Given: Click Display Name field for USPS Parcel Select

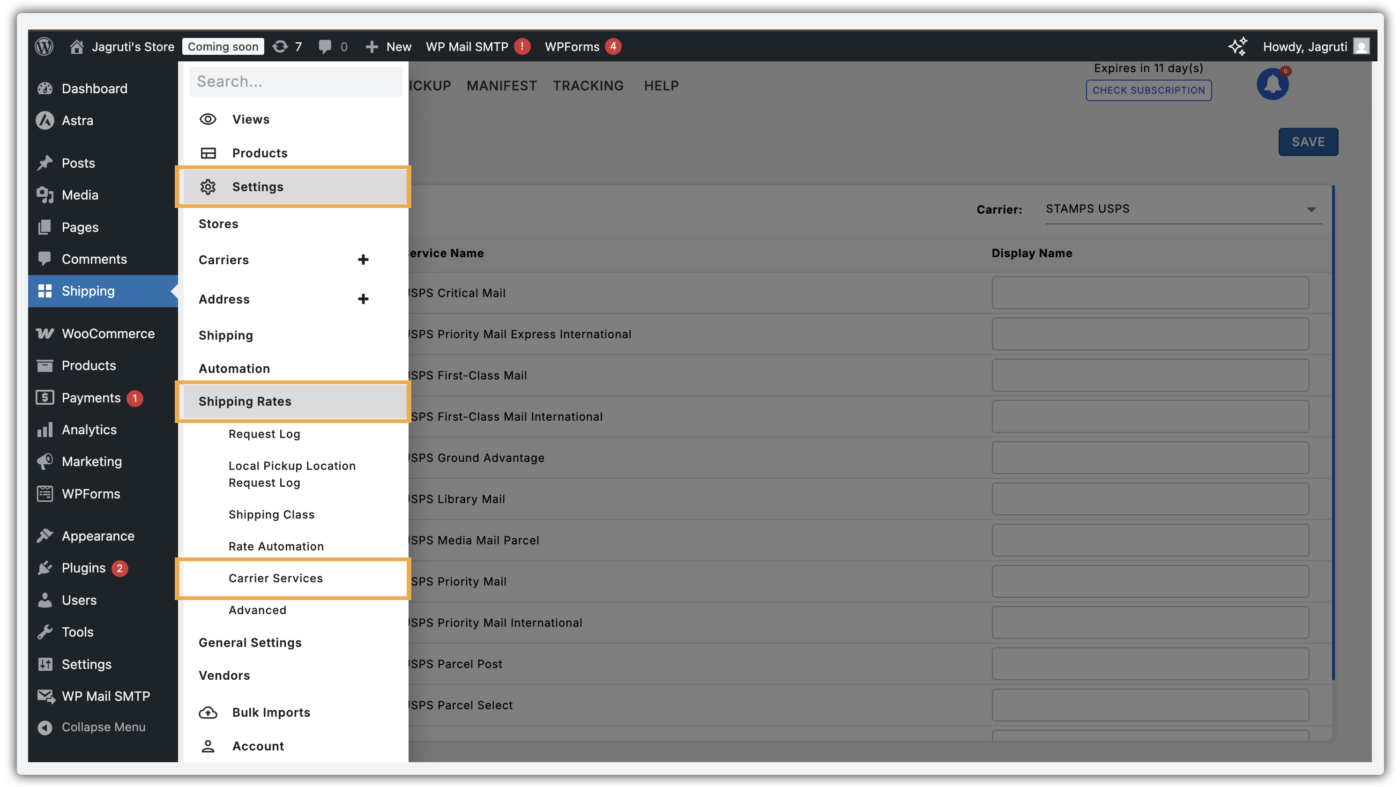Looking at the screenshot, I should pos(1150,705).
